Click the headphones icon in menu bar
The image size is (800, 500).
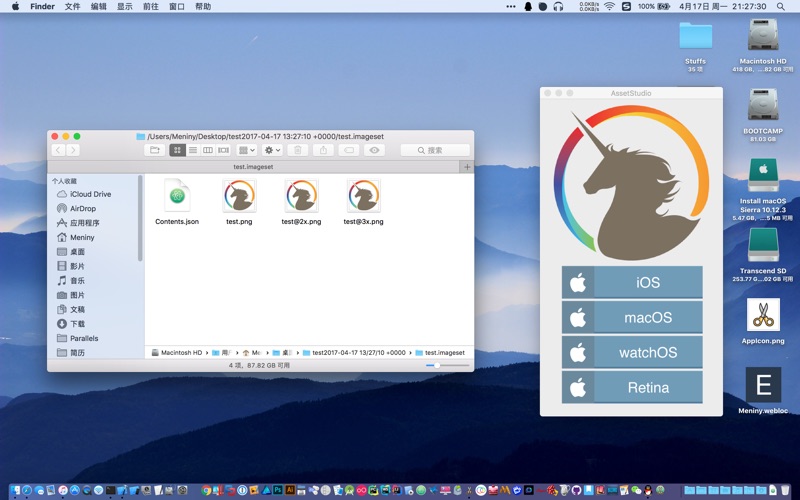[x=558, y=6]
